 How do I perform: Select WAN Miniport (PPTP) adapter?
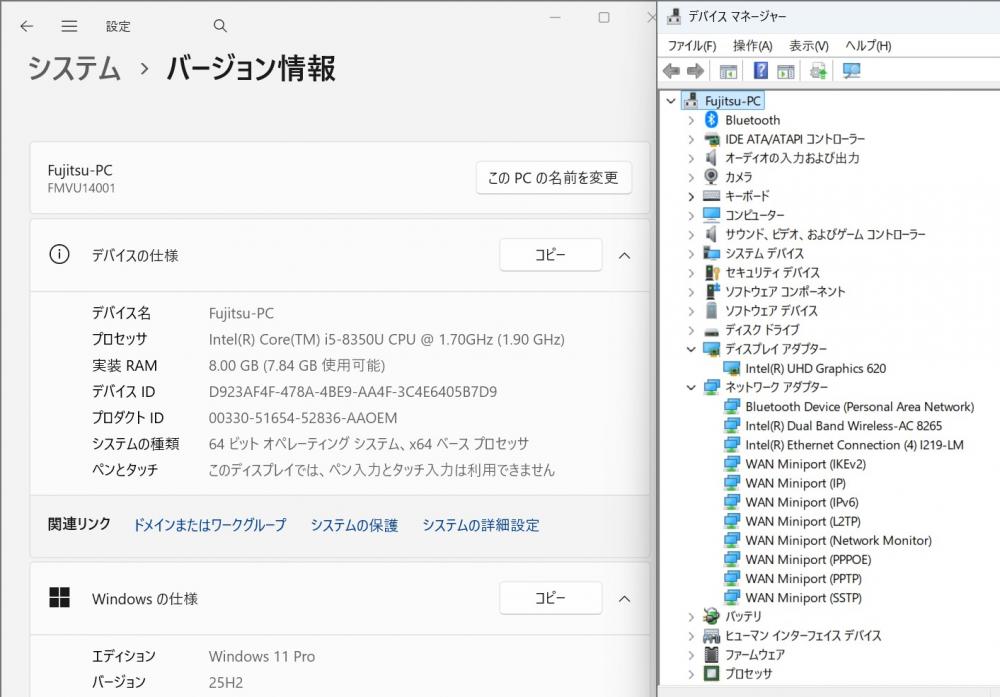pyautogui.click(x=803, y=578)
